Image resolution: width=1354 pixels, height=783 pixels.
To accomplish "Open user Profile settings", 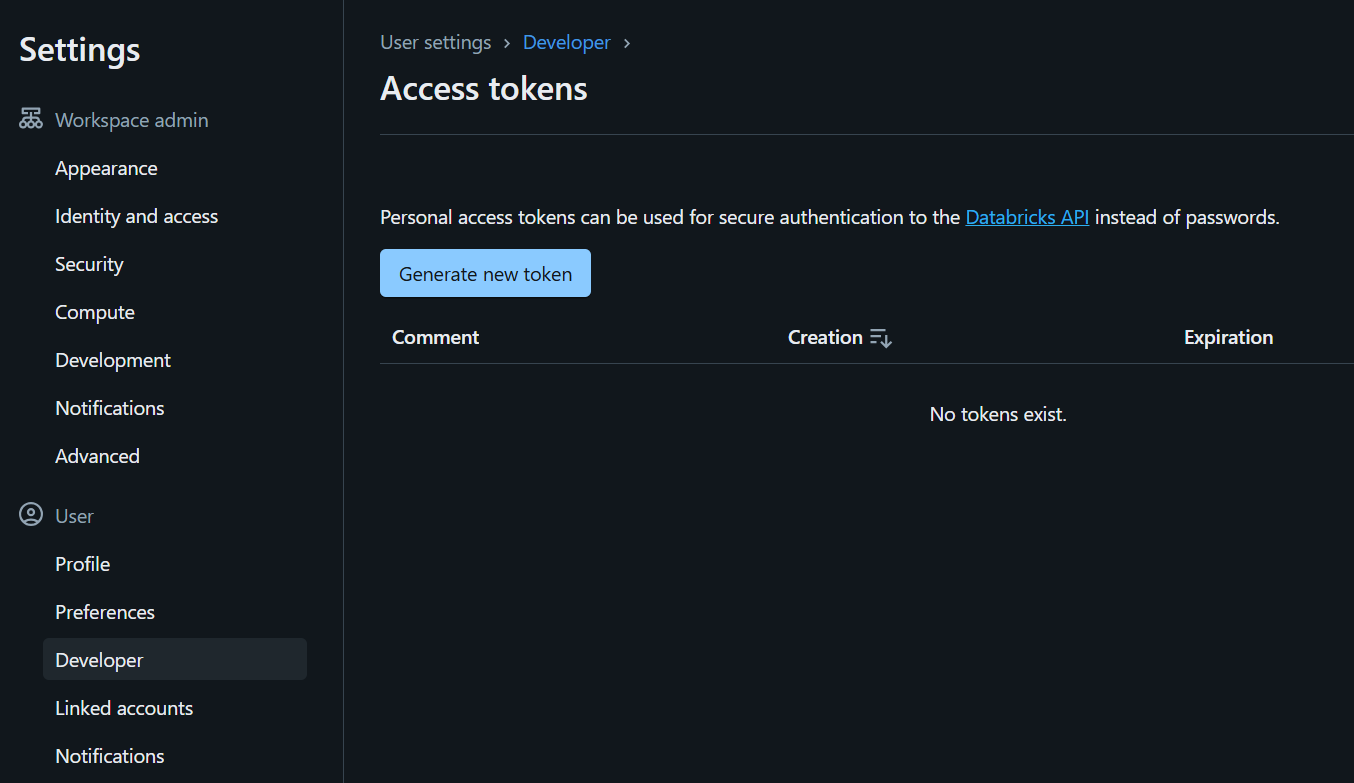I will coord(83,564).
